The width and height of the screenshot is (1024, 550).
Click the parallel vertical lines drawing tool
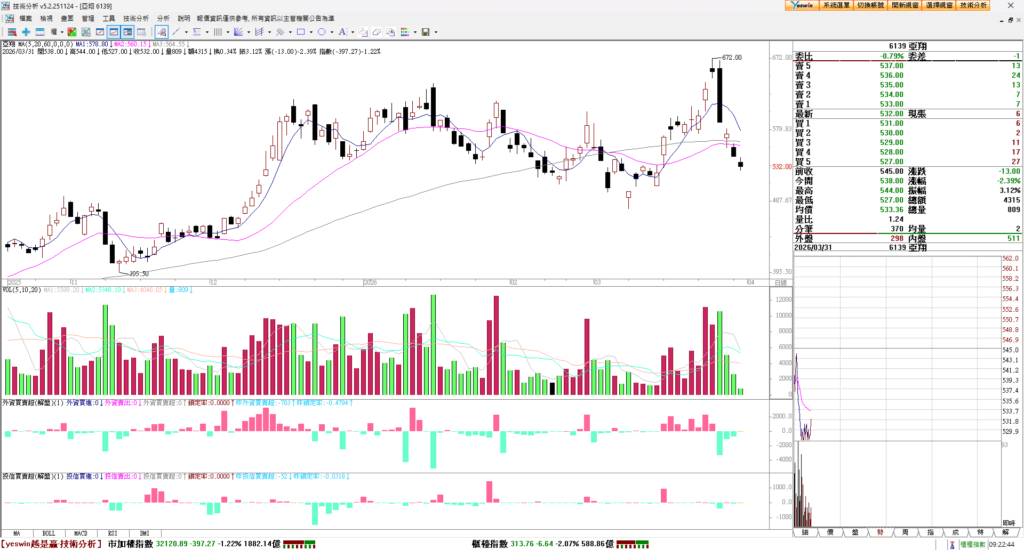pos(217,32)
